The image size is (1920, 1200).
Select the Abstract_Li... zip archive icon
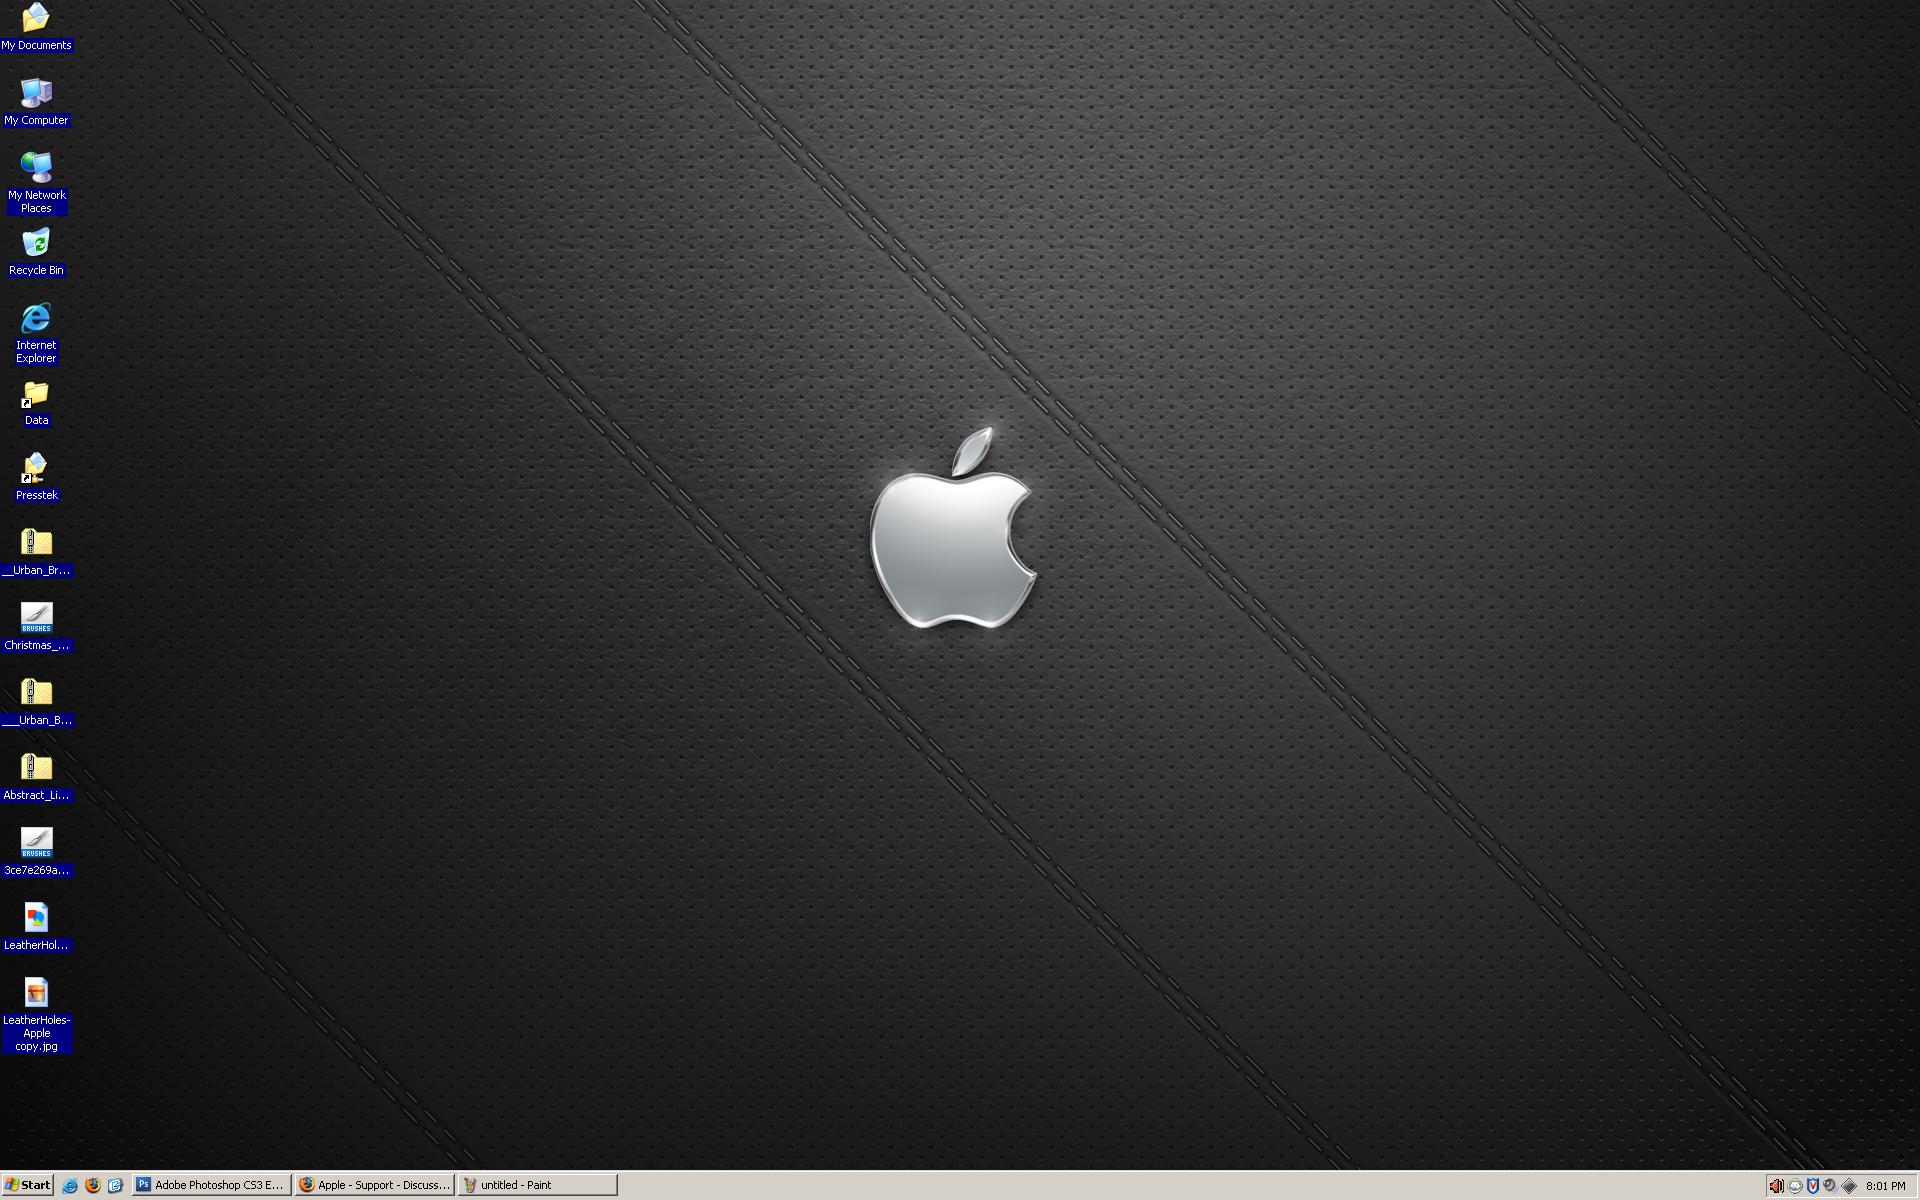pyautogui.click(x=36, y=768)
